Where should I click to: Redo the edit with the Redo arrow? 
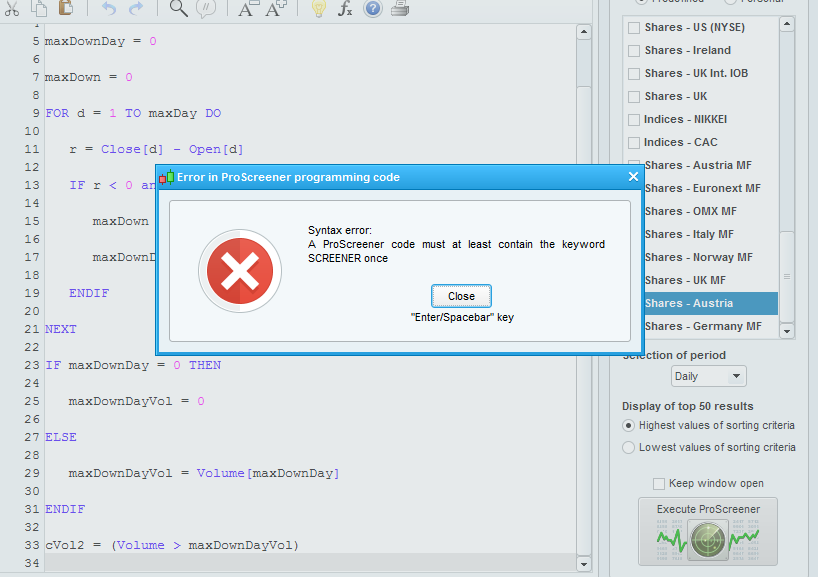click(136, 8)
